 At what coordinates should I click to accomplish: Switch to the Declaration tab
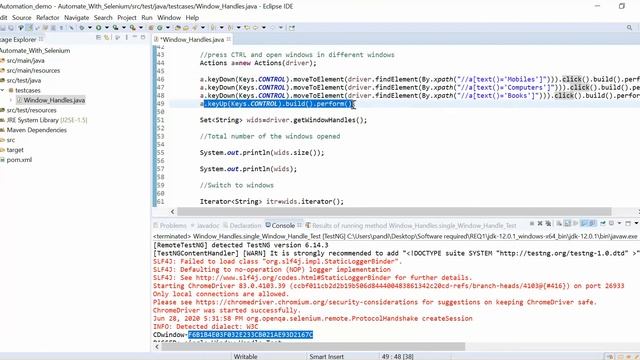(x=242, y=225)
